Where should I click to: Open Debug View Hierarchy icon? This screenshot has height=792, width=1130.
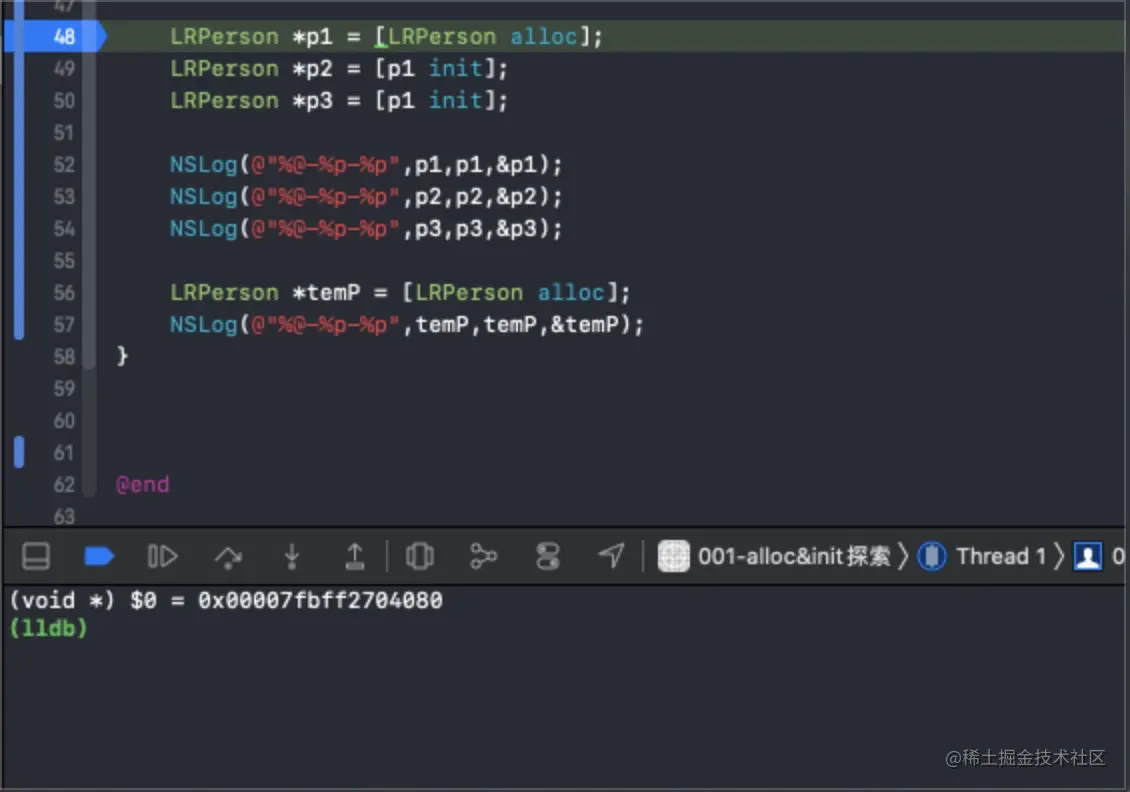pos(419,556)
